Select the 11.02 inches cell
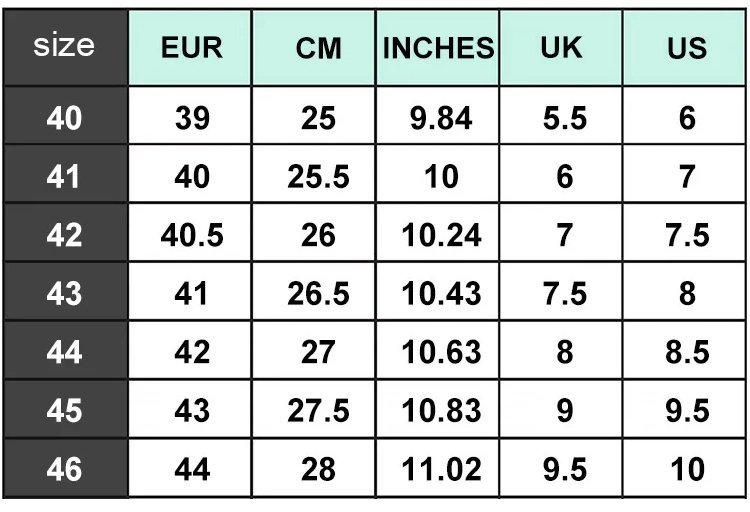The image size is (750, 512). tap(441, 469)
